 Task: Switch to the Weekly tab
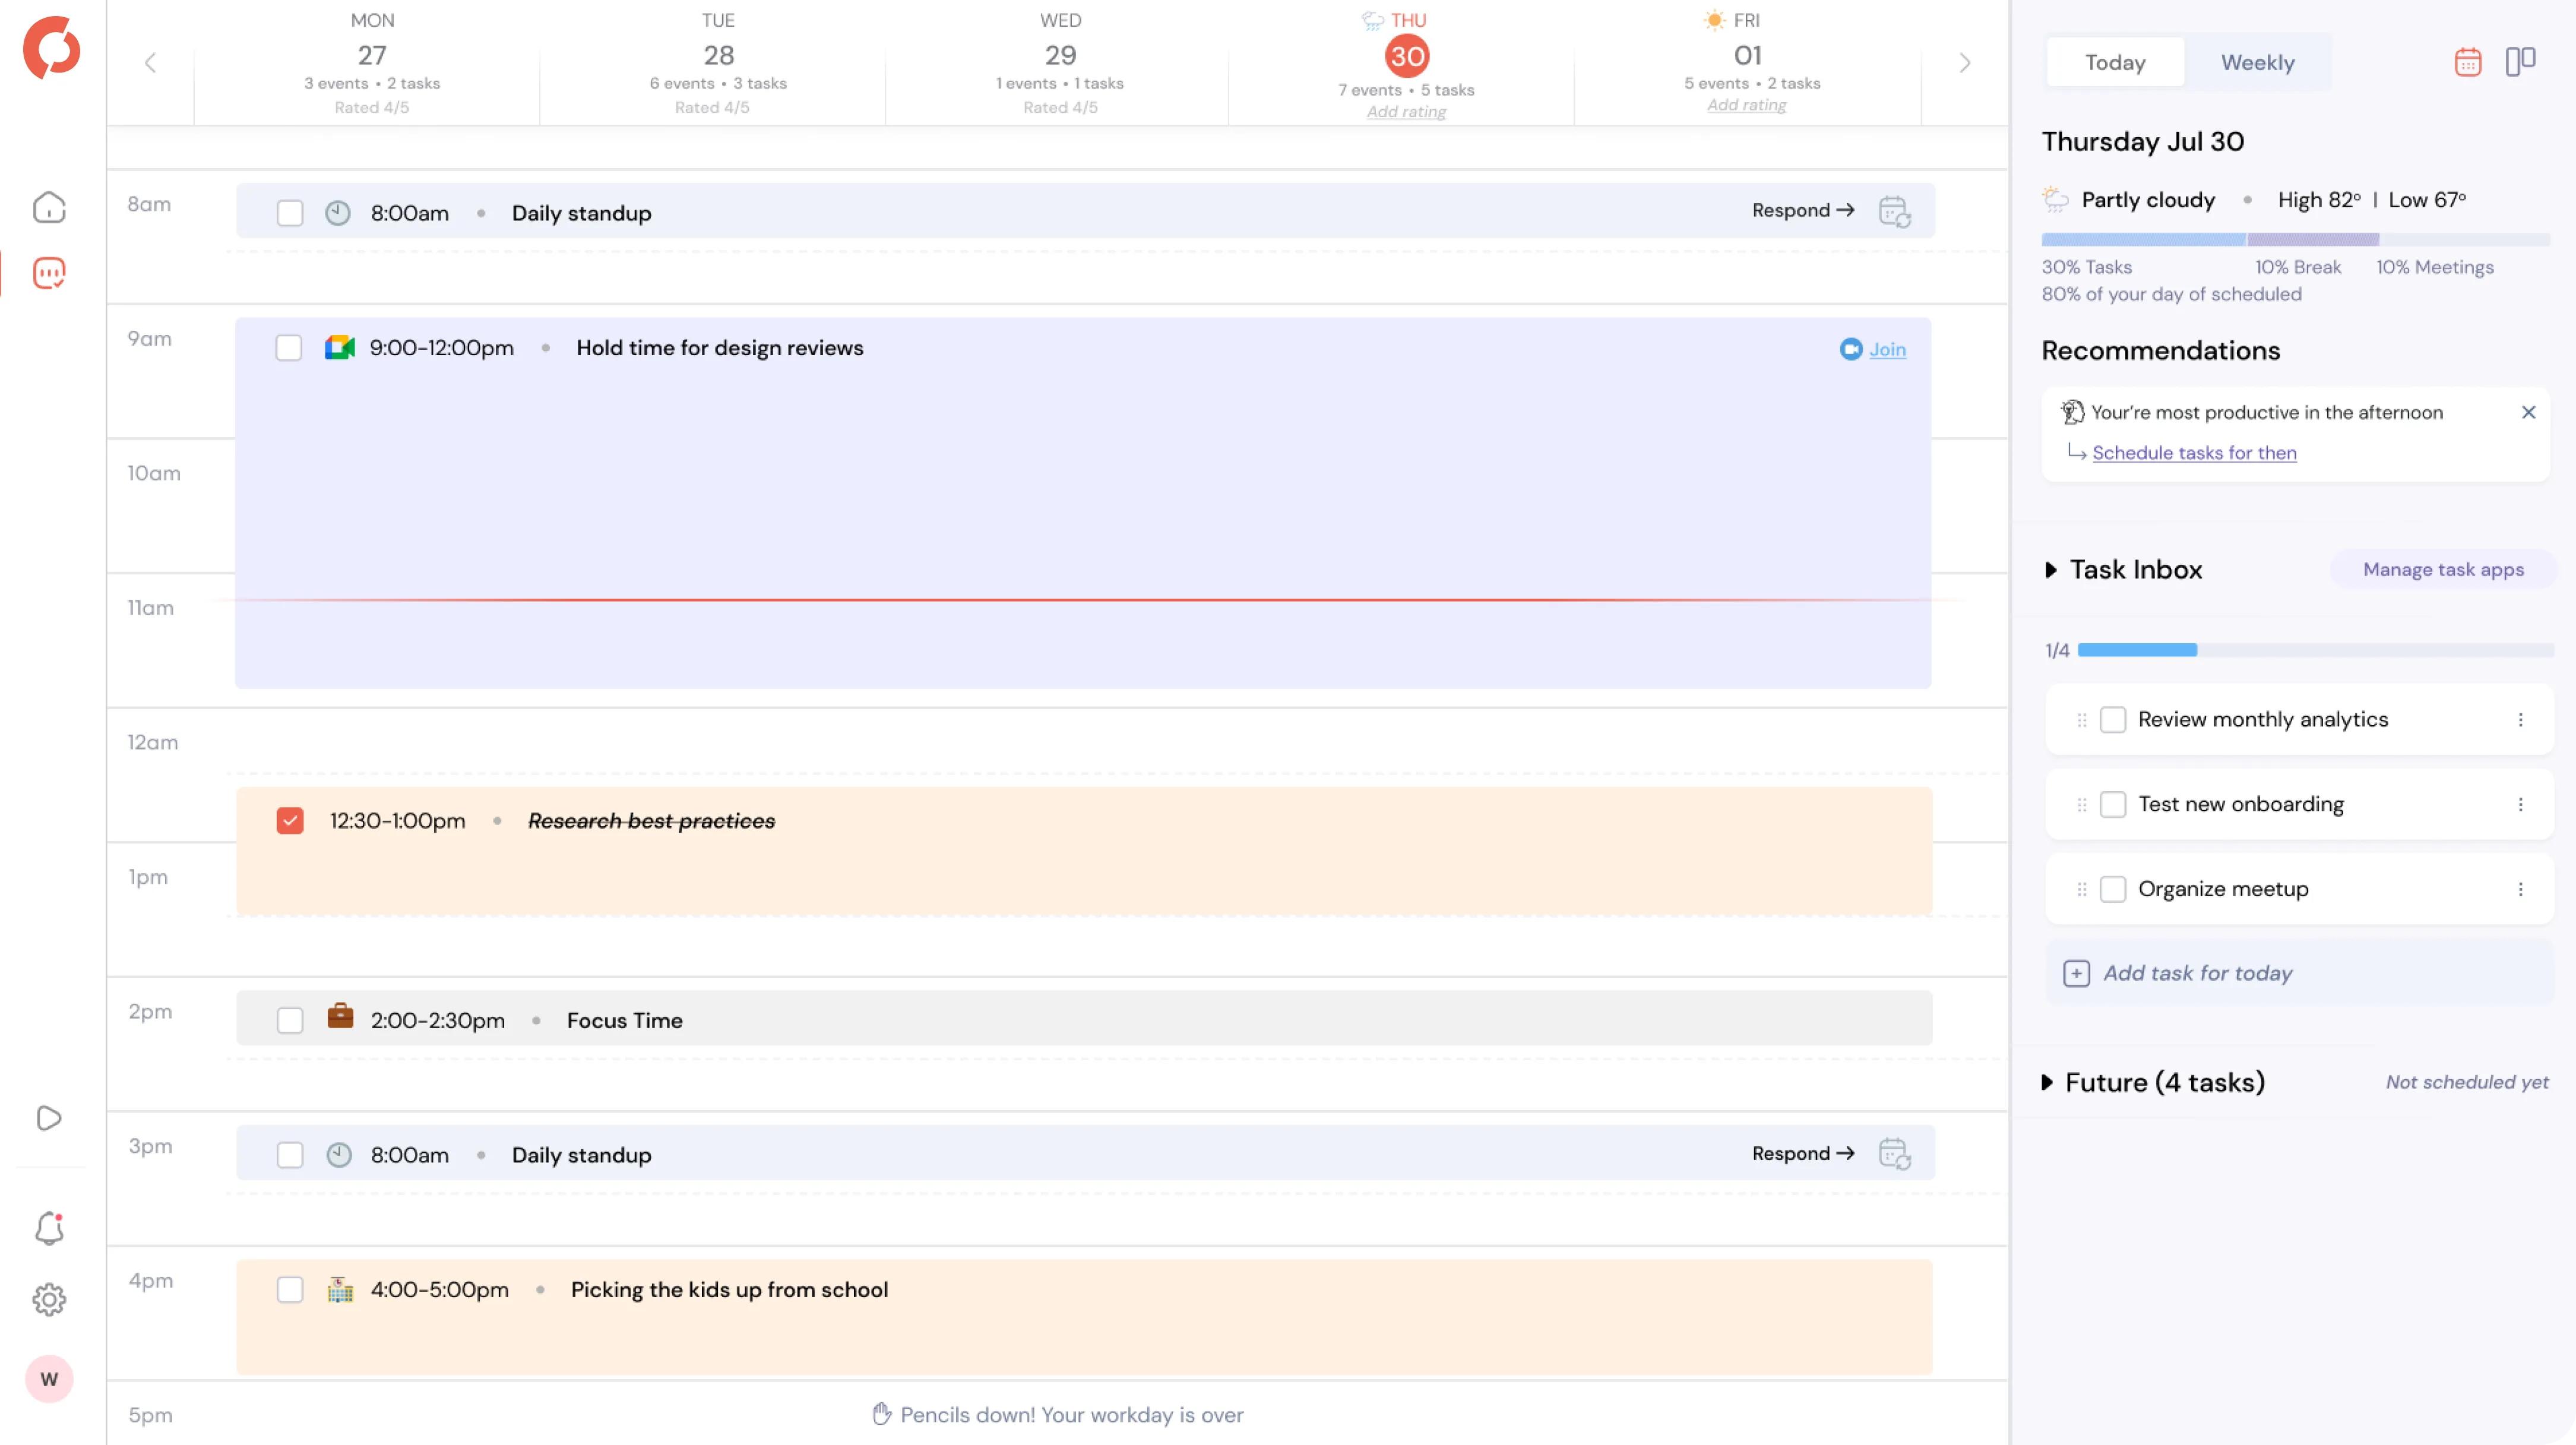click(2257, 63)
